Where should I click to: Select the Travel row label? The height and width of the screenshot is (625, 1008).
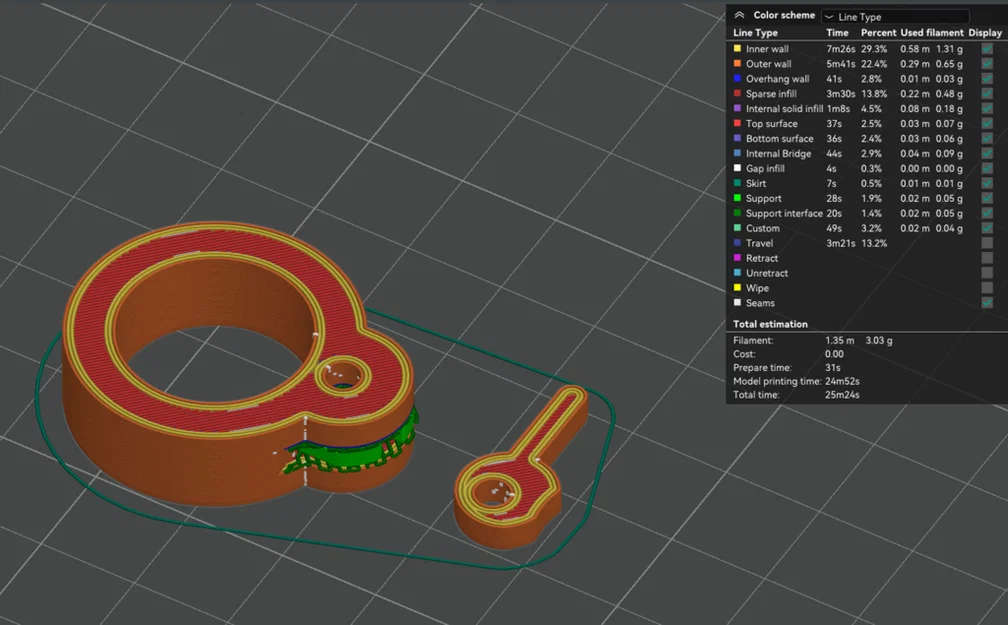[759, 243]
